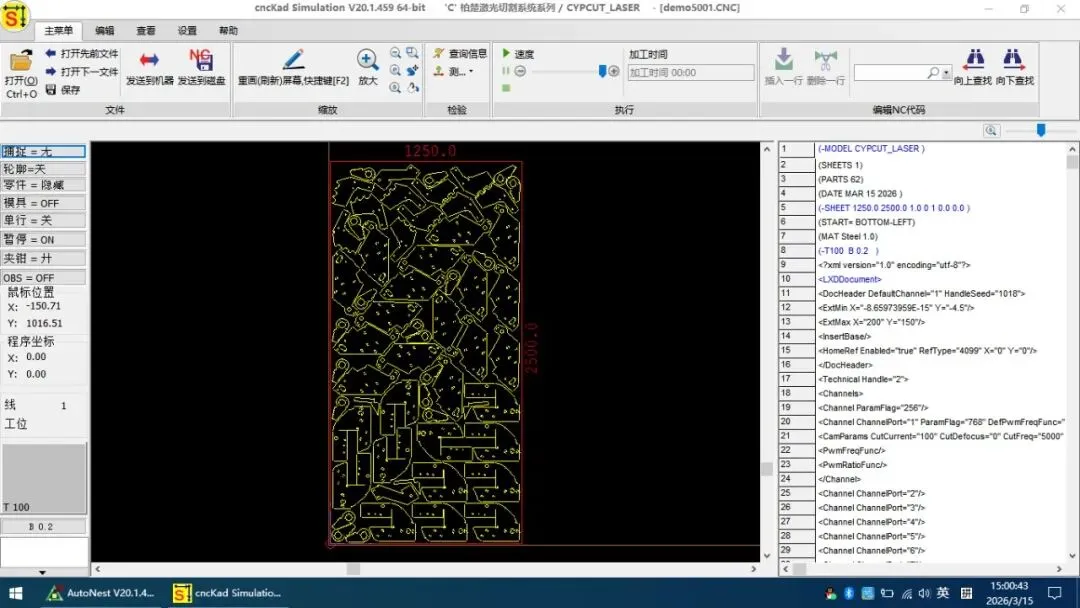Switch to AutoNest V20.1.4 in taskbar
Screen dimensions: 1080x608
101,592
